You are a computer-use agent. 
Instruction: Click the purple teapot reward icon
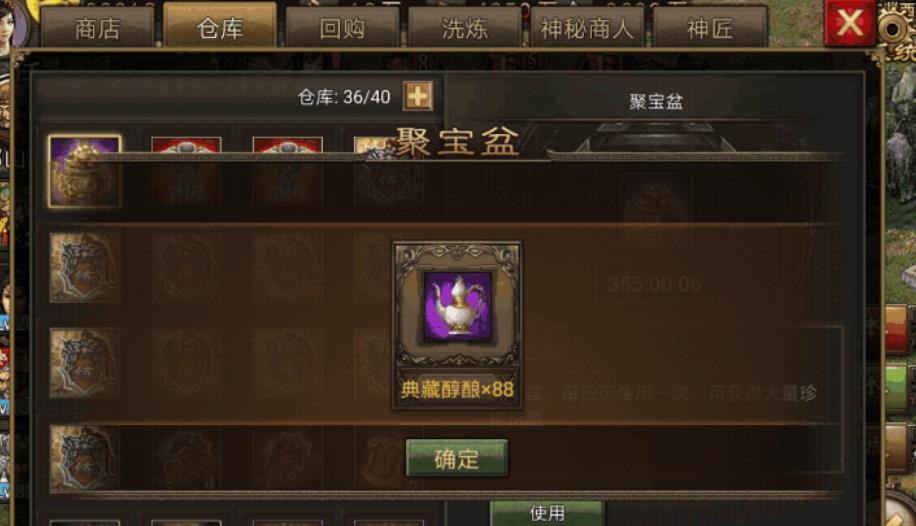tap(457, 306)
